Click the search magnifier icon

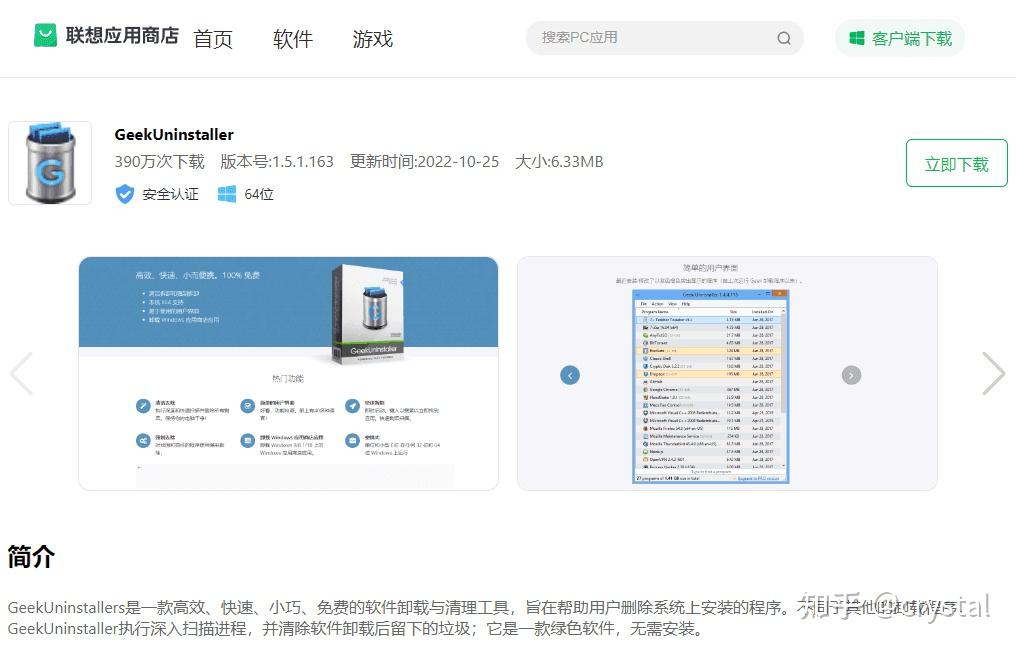point(784,38)
